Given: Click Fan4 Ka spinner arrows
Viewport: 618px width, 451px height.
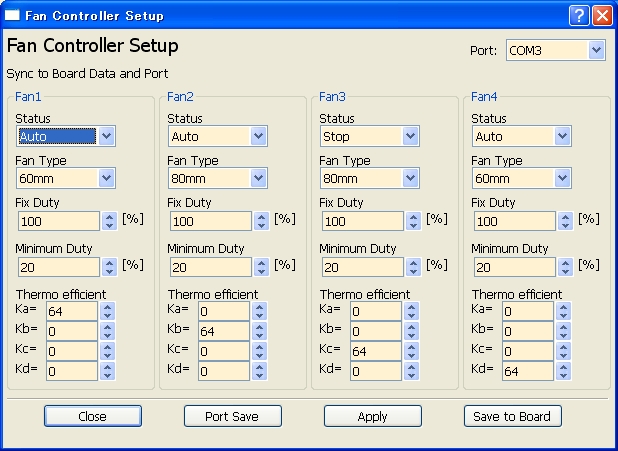Looking at the screenshot, I should (x=563, y=311).
